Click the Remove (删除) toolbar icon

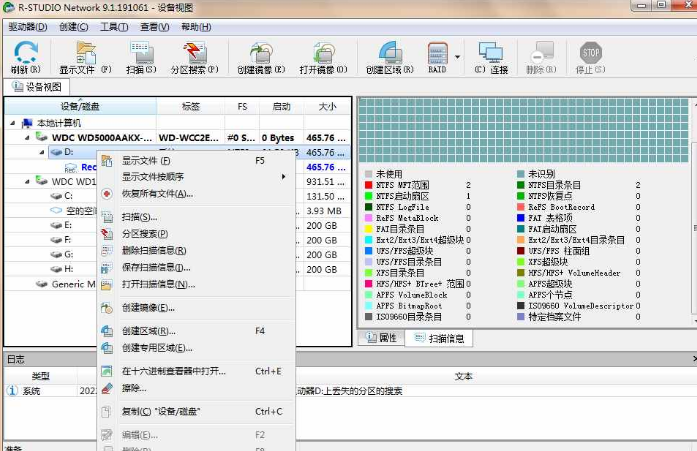pyautogui.click(x=541, y=57)
